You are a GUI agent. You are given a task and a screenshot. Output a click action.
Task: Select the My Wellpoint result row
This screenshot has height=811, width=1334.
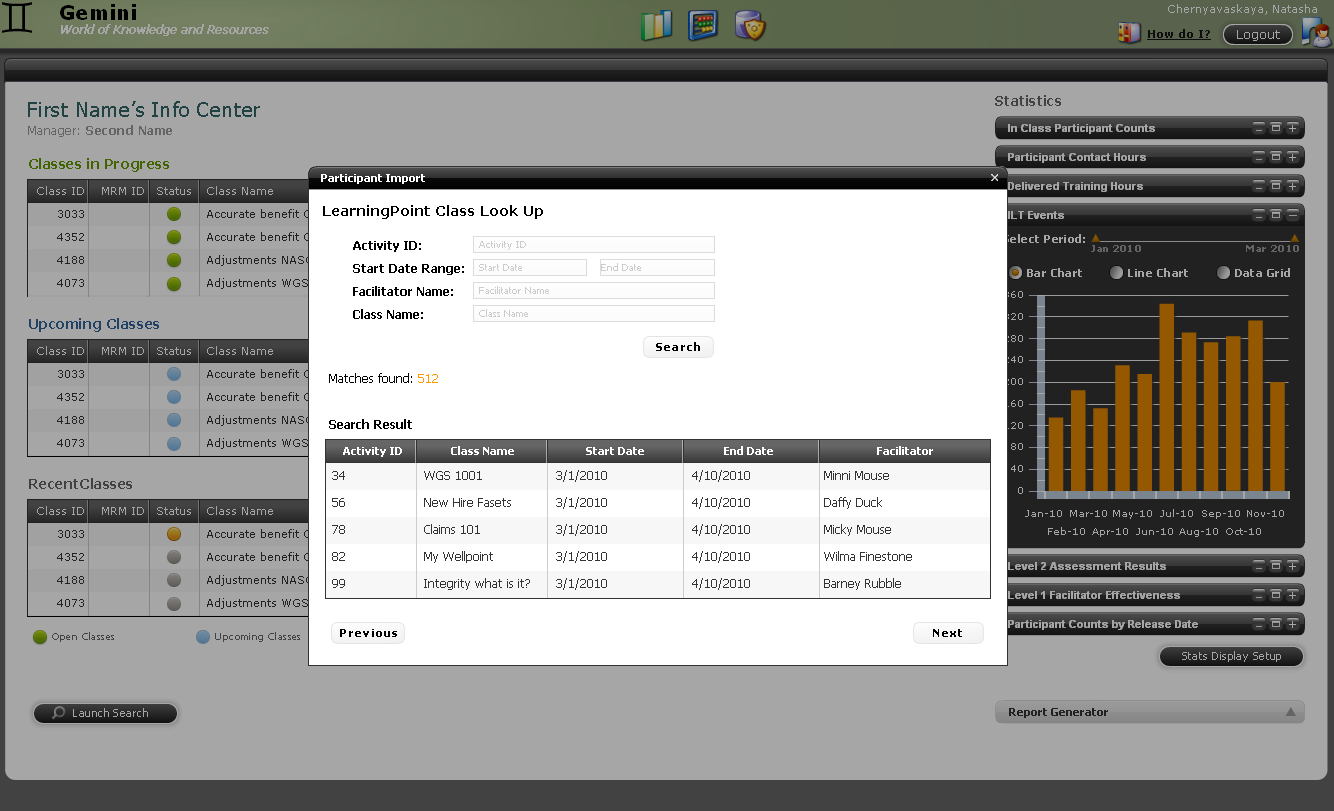[658, 557]
